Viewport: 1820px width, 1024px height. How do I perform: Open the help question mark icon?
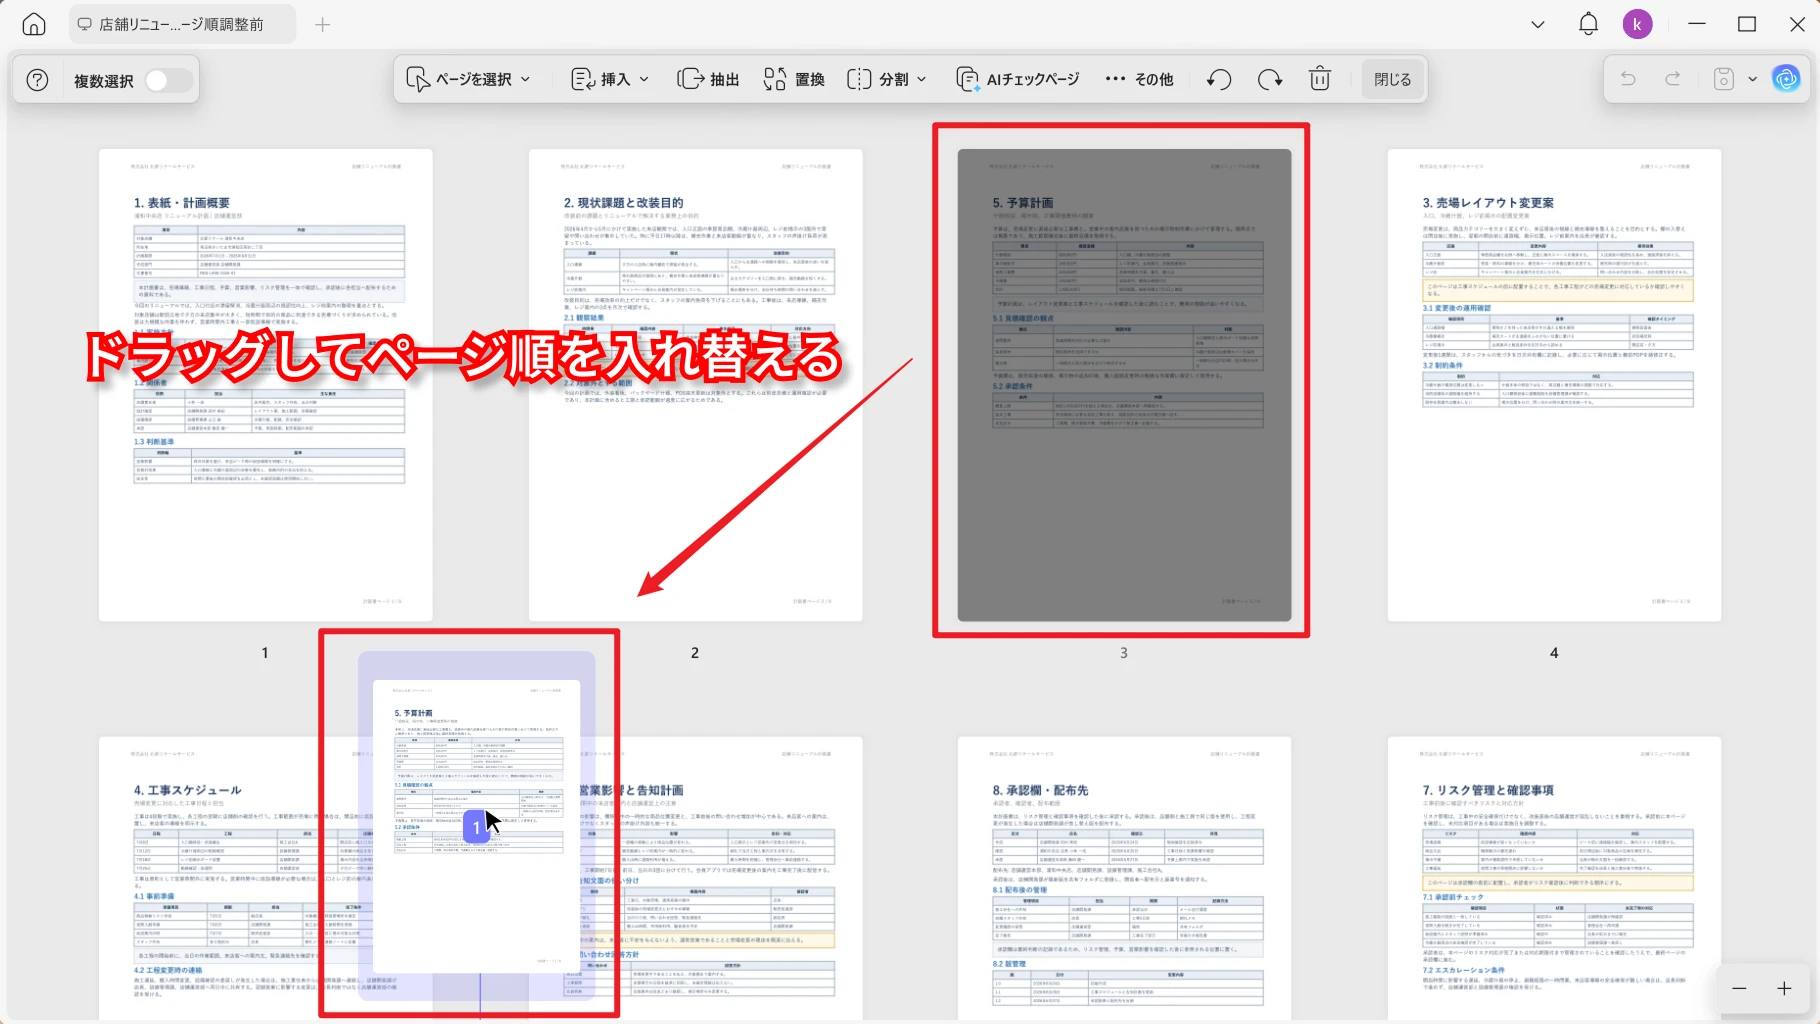pyautogui.click(x=37, y=80)
